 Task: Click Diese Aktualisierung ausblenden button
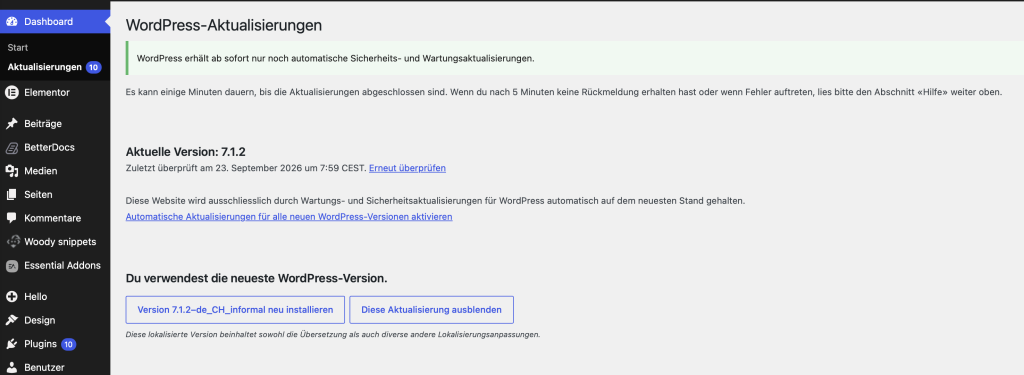[x=432, y=310]
